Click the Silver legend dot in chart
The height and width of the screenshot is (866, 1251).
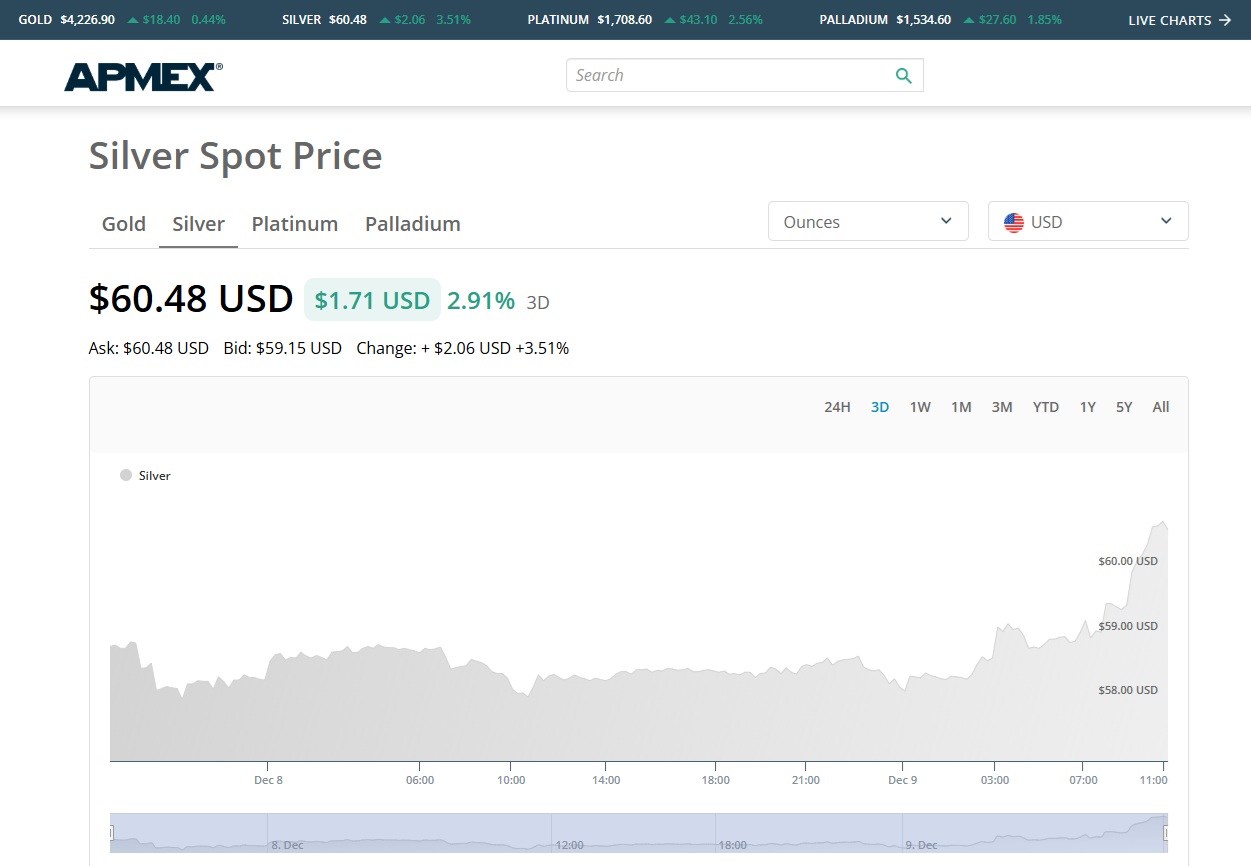click(126, 476)
